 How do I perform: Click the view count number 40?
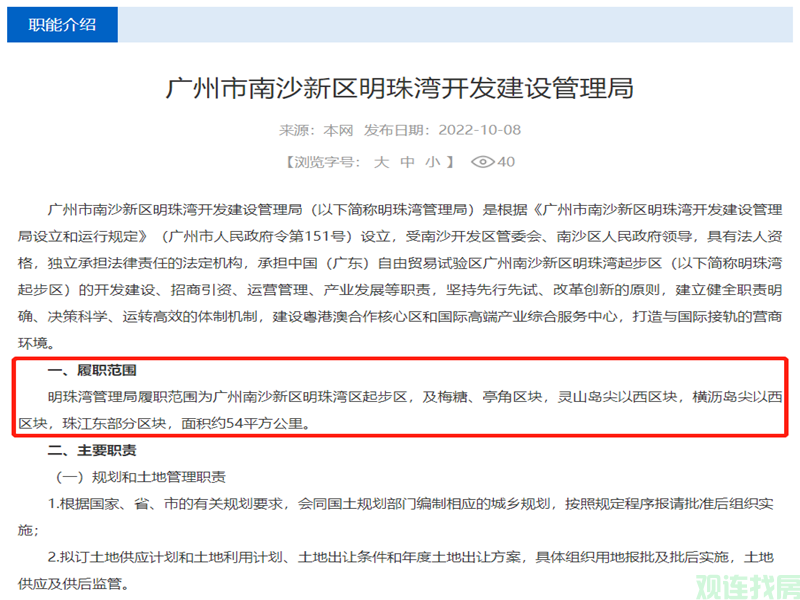[506, 162]
